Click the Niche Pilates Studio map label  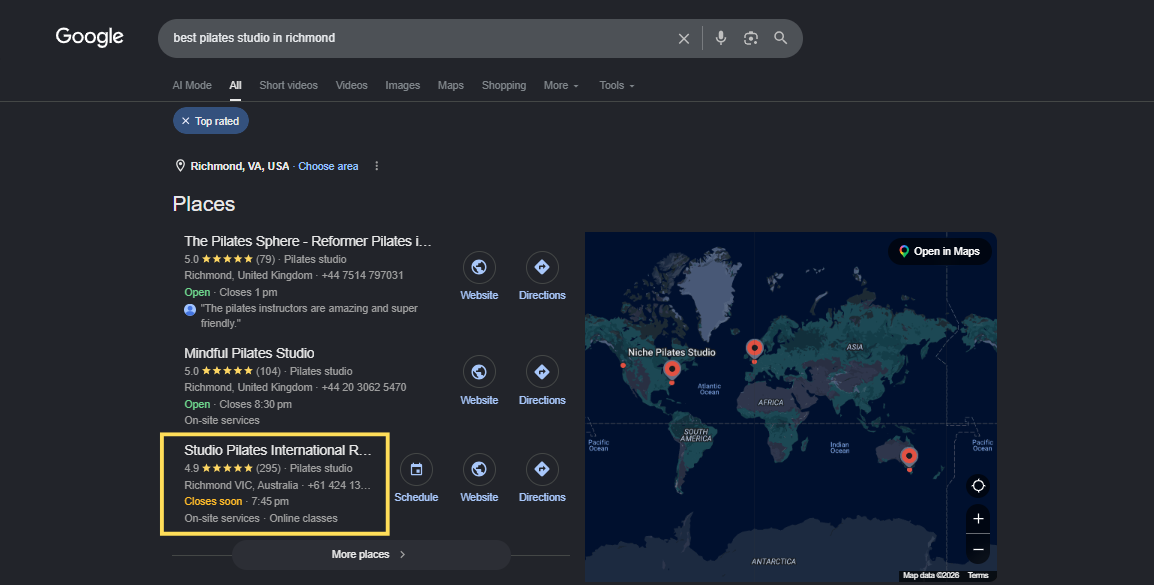tap(671, 352)
